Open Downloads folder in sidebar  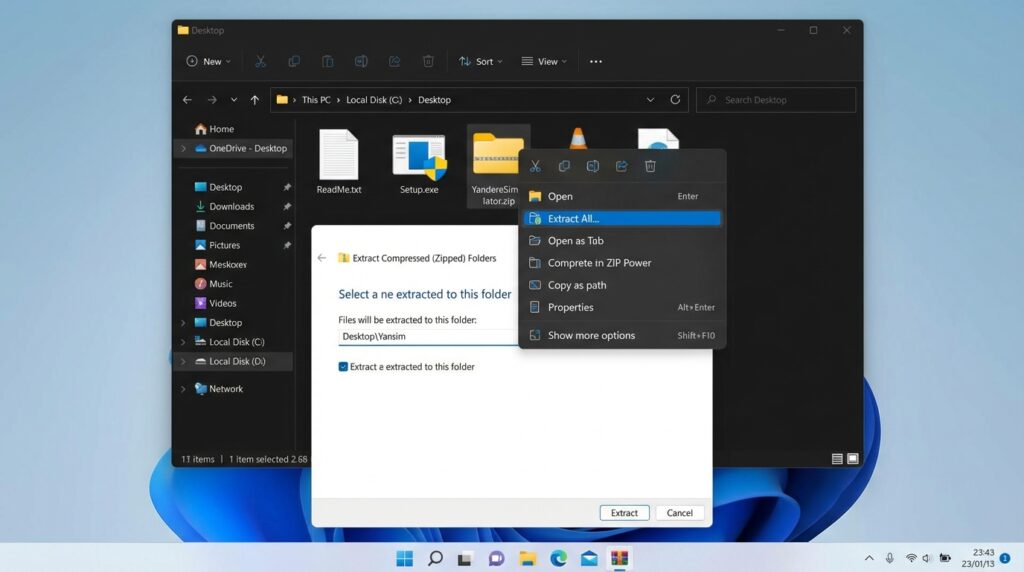(231, 207)
